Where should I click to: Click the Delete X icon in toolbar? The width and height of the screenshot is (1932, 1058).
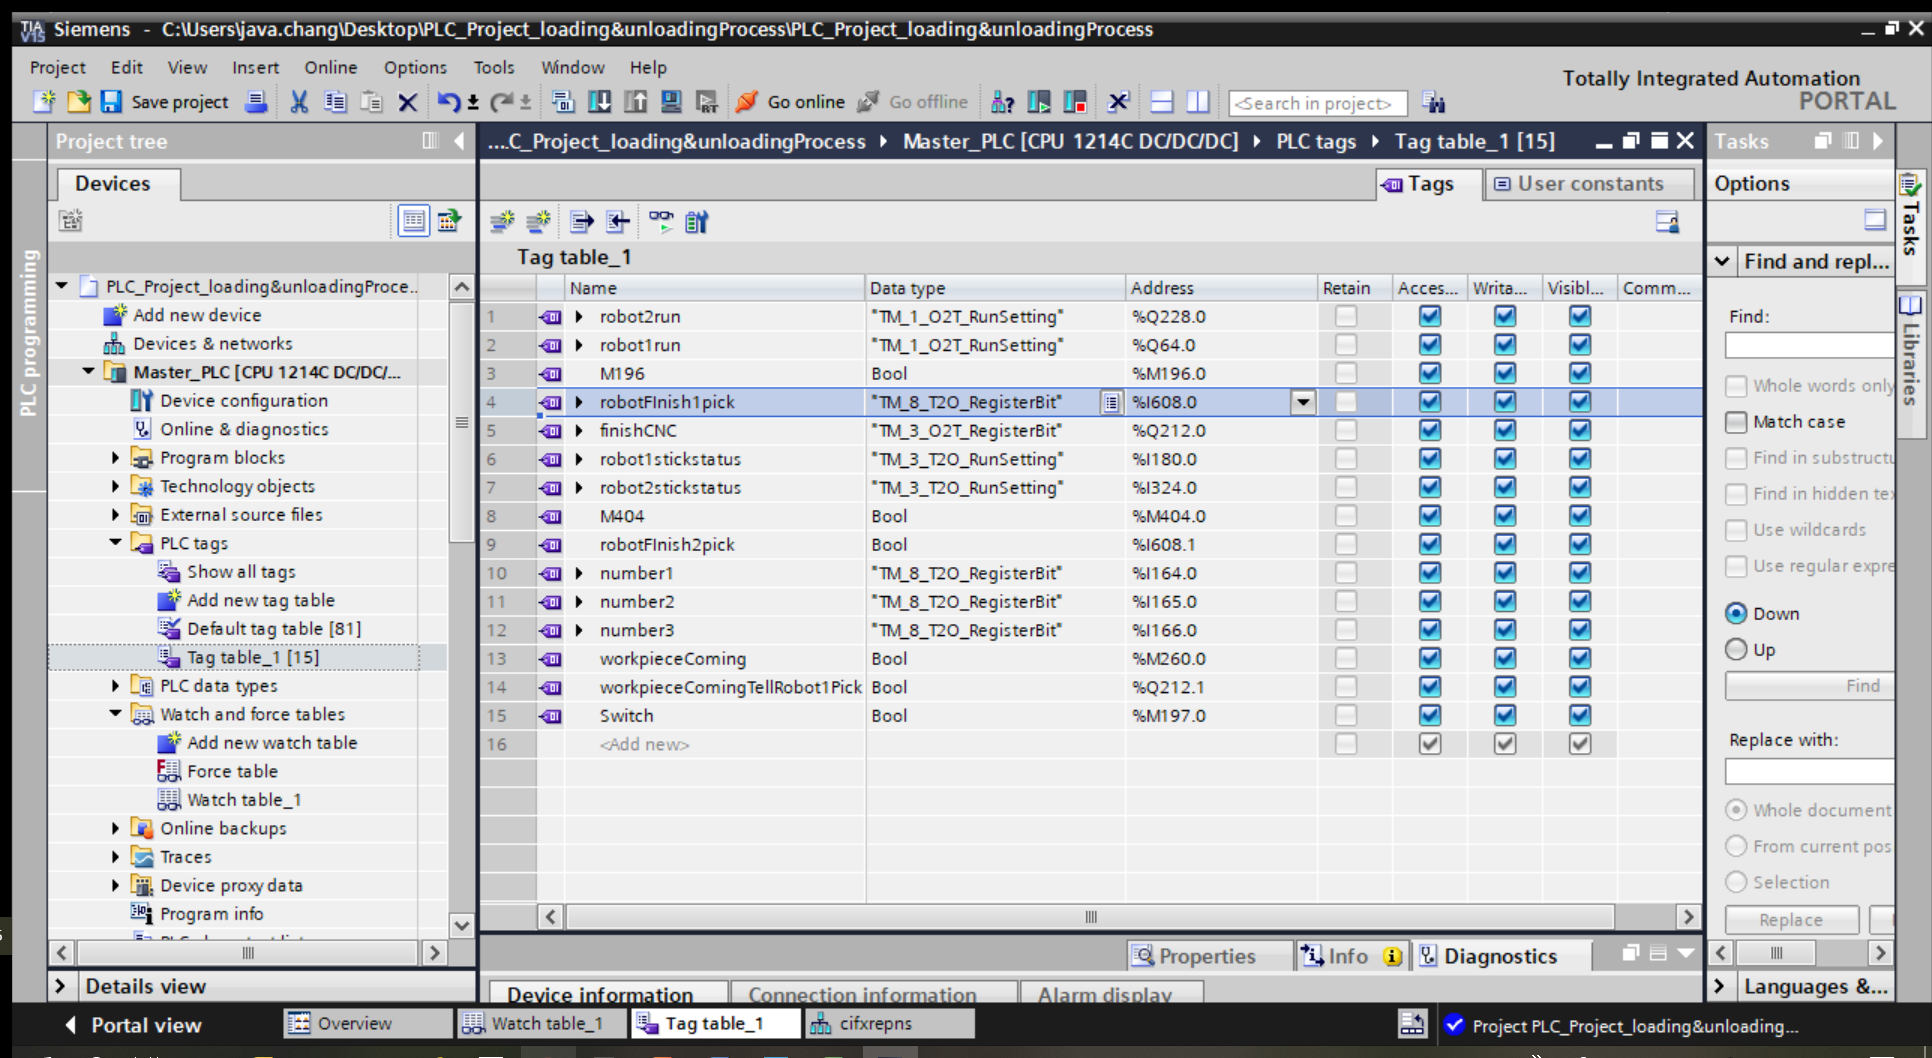pyautogui.click(x=407, y=102)
